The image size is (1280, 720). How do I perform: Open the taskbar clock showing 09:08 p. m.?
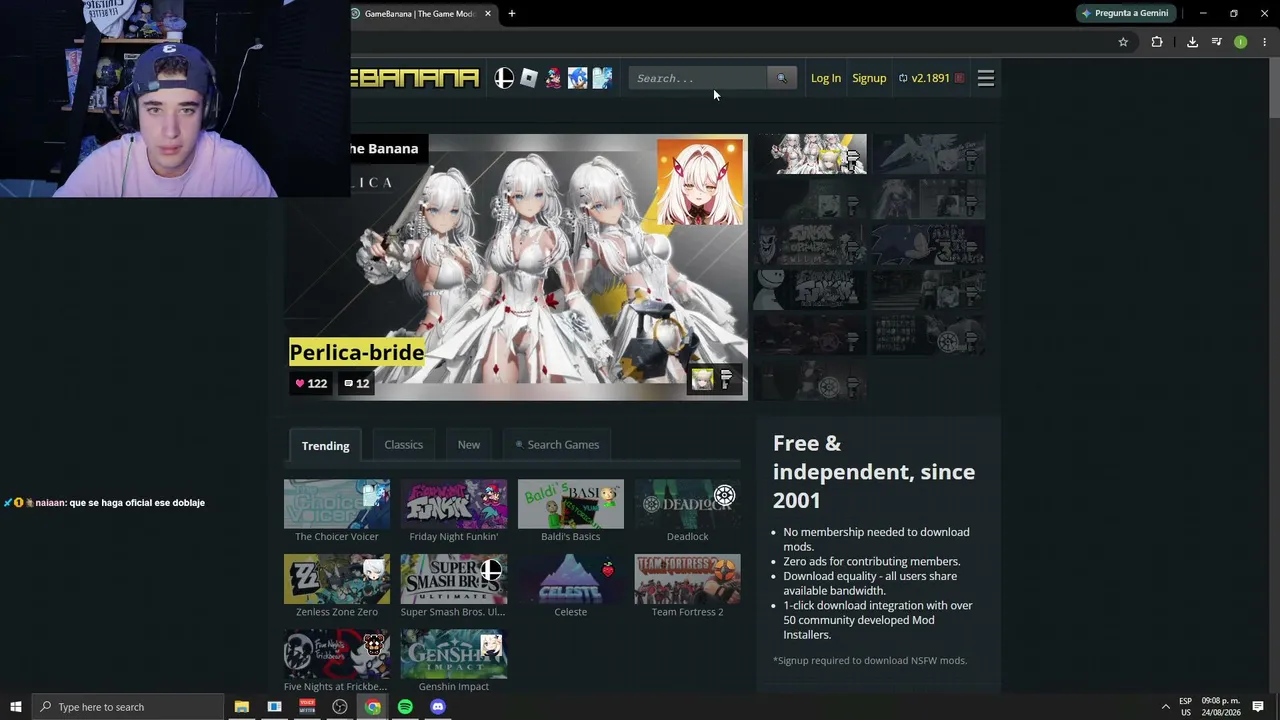pos(1221,707)
